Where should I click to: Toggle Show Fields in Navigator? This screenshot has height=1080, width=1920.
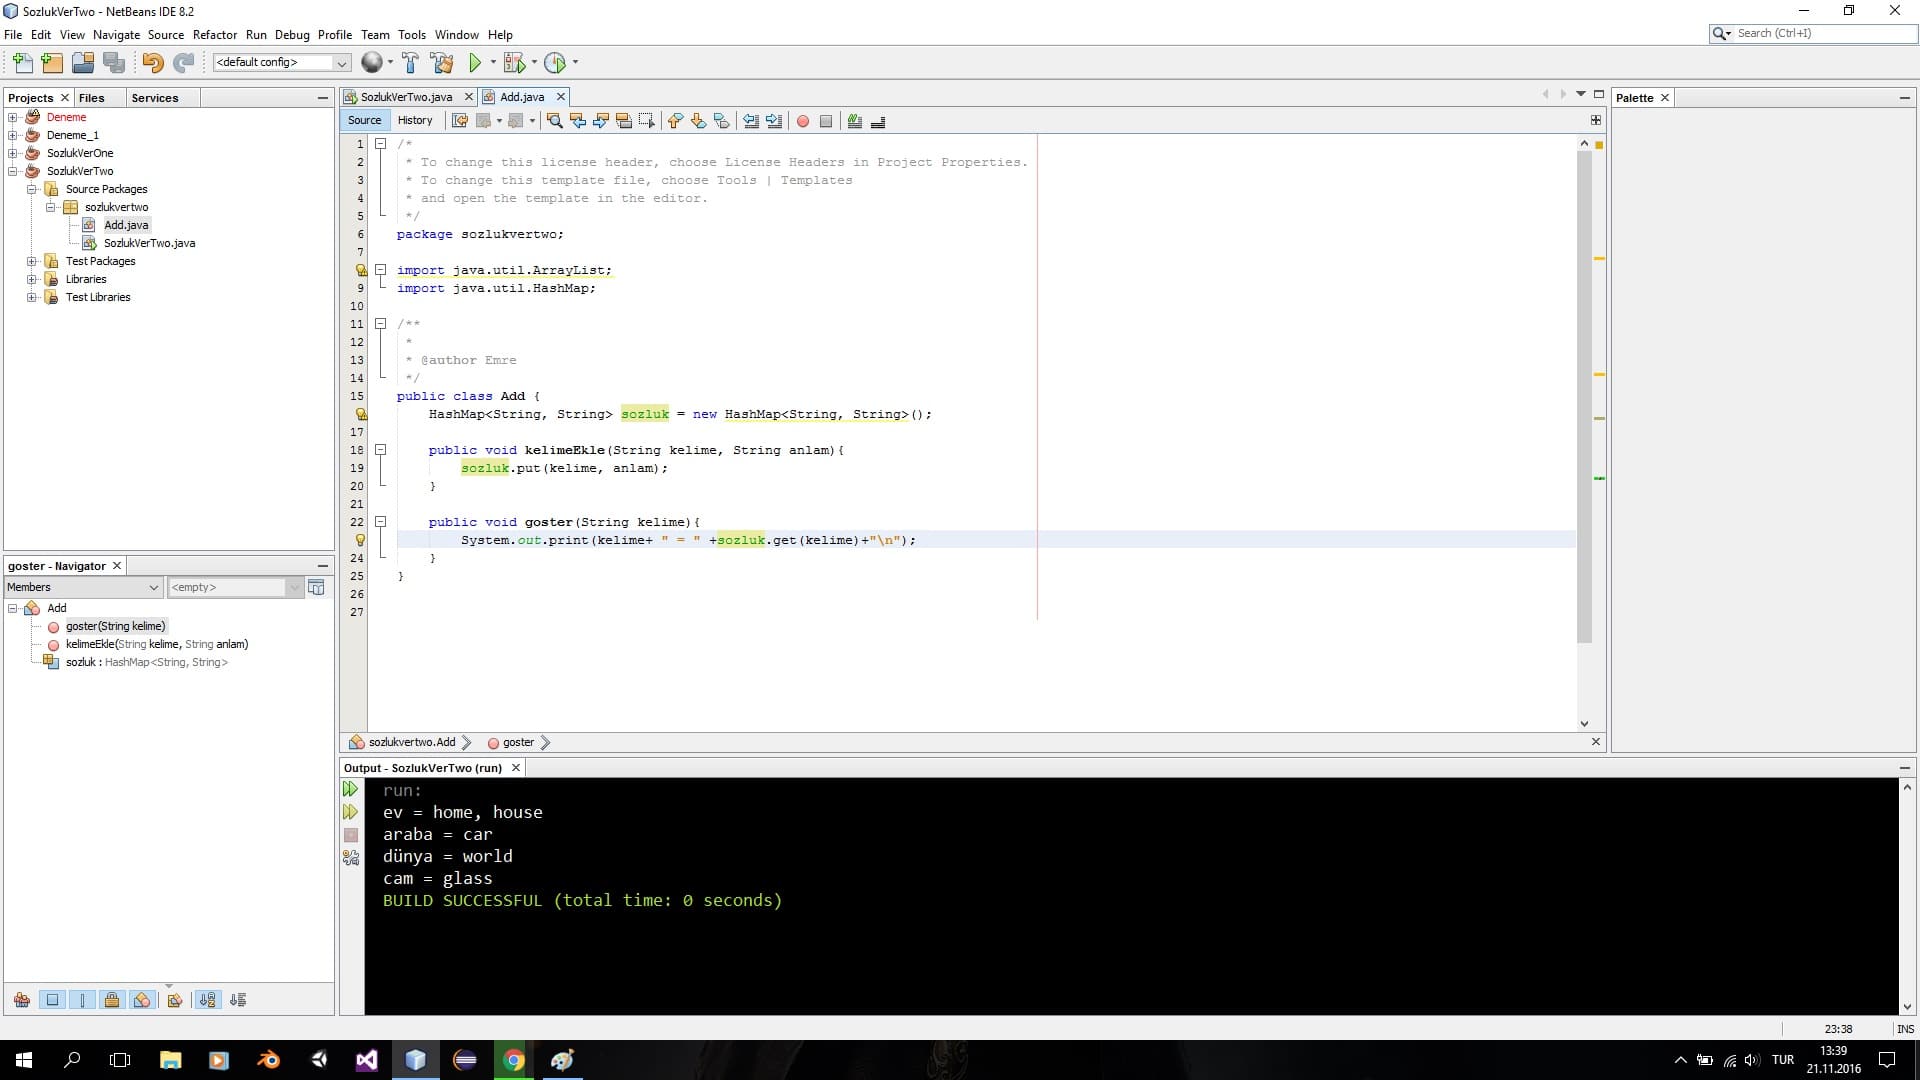[52, 999]
